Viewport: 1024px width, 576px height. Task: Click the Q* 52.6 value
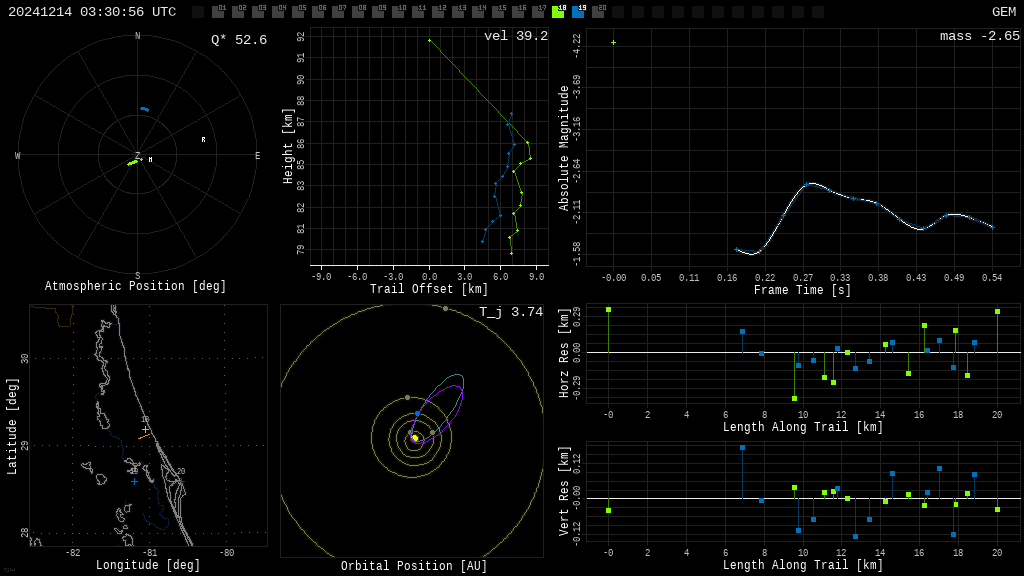point(238,40)
